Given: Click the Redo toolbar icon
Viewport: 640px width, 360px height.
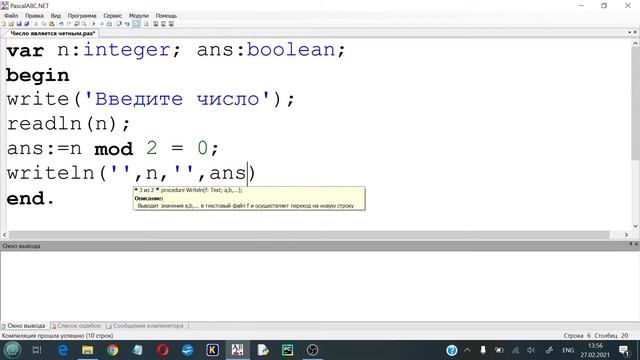Looking at the screenshot, I should [69, 24].
